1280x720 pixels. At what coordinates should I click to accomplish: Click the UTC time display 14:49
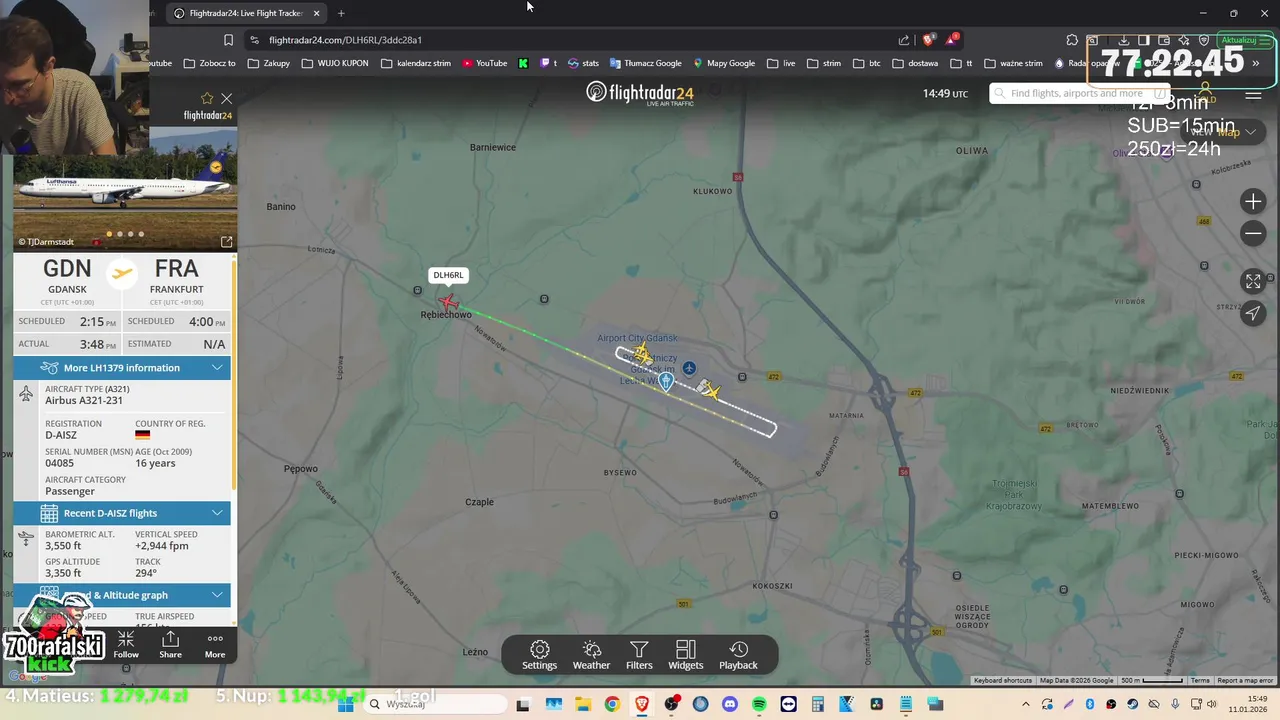945,94
